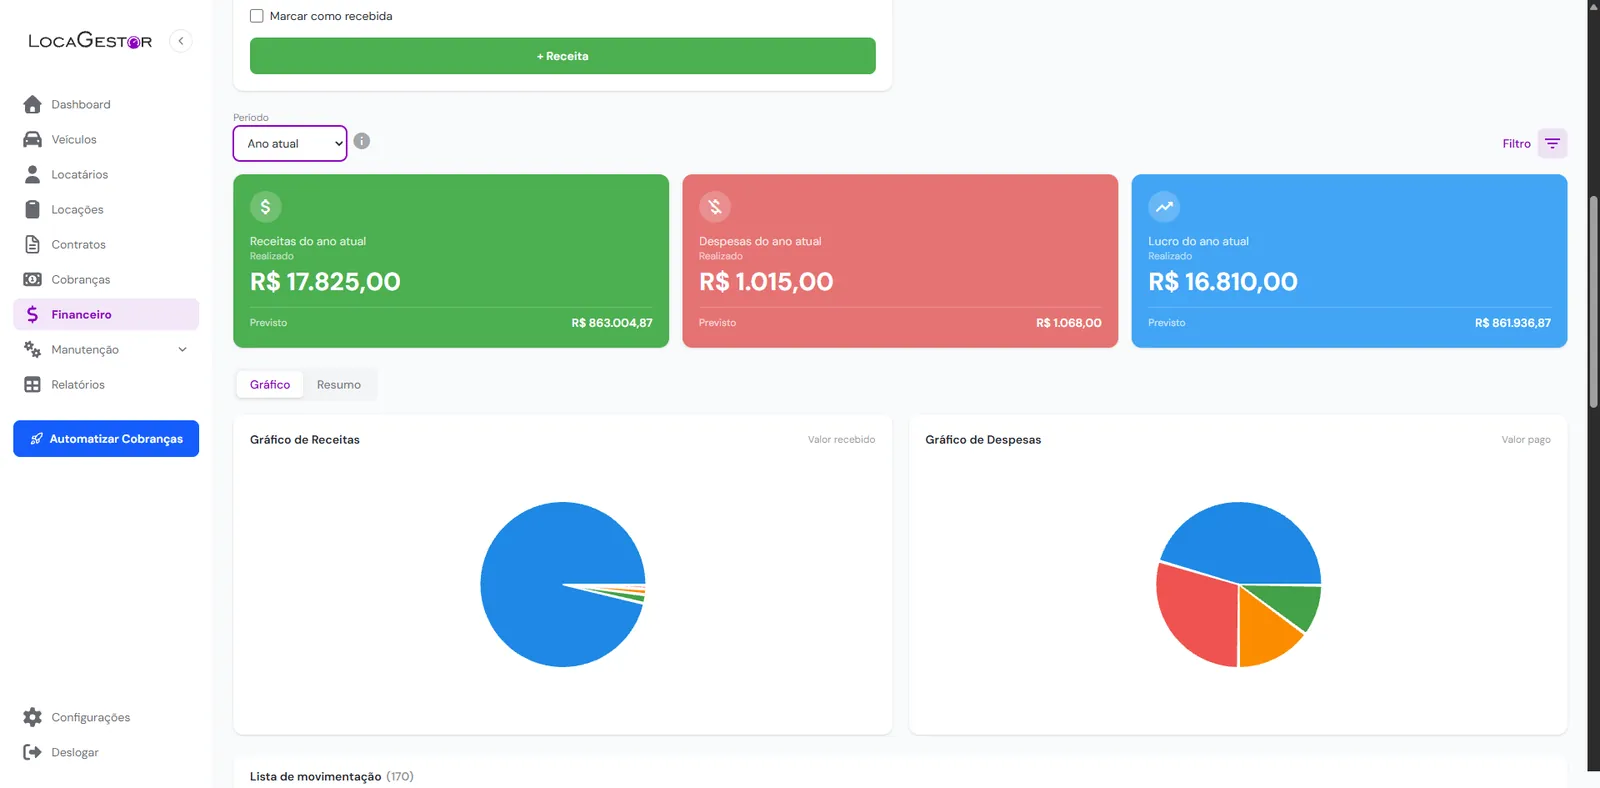1600x788 pixels.
Task: Click the Veículos car icon
Action: click(x=32, y=140)
